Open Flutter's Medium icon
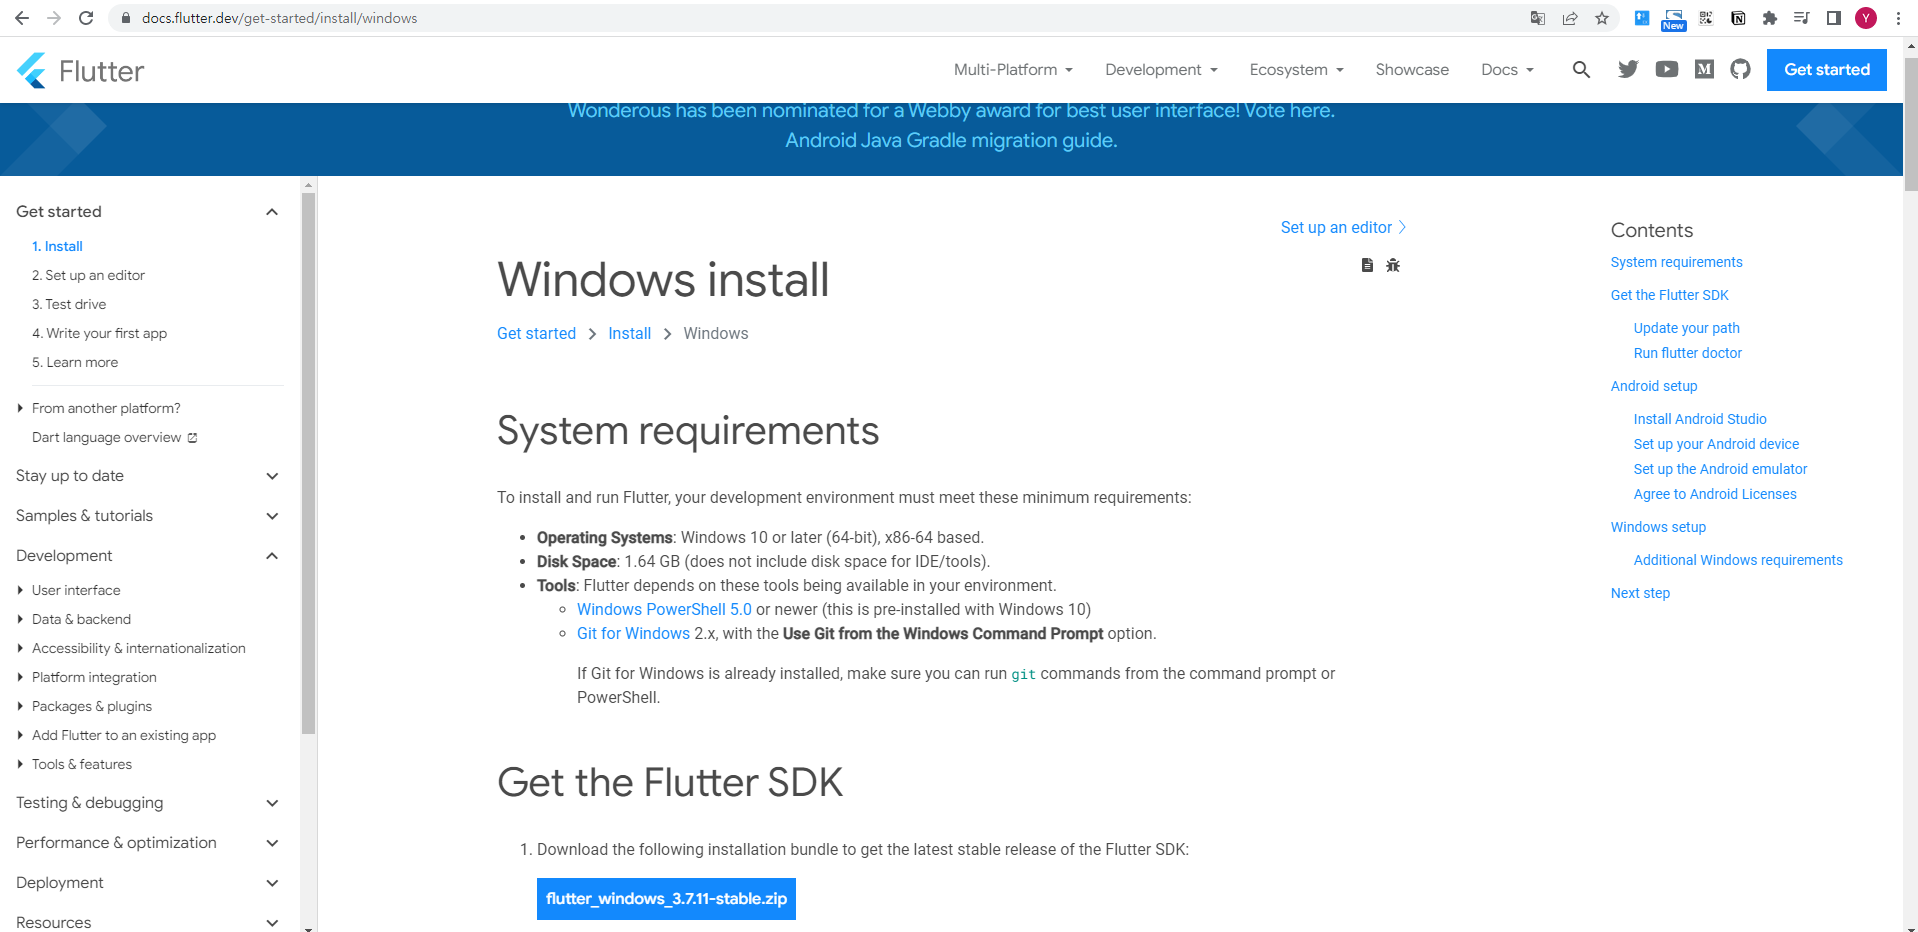Viewport: 1918px width, 932px height. click(x=1704, y=69)
